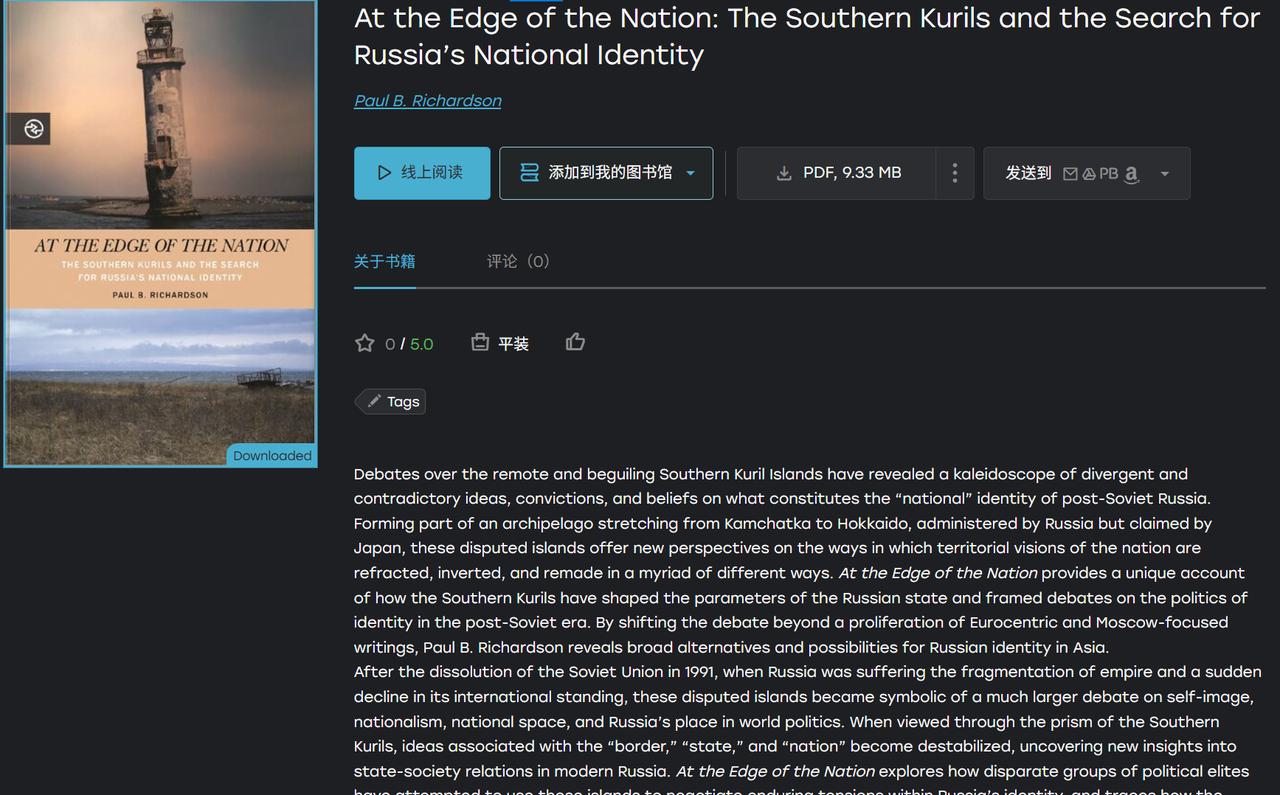Image resolution: width=1280 pixels, height=795 pixels.
Task: Send book via the Google Drive icon
Action: pos(1089,174)
